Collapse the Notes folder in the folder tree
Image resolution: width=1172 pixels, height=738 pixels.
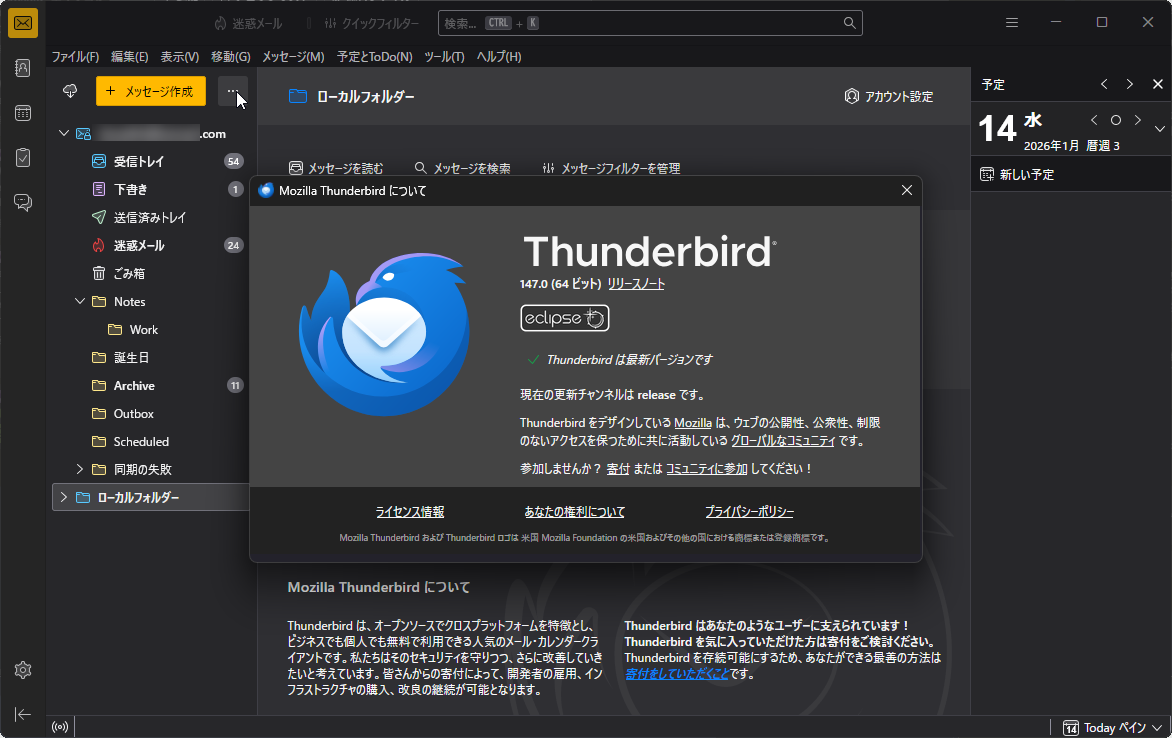(80, 301)
